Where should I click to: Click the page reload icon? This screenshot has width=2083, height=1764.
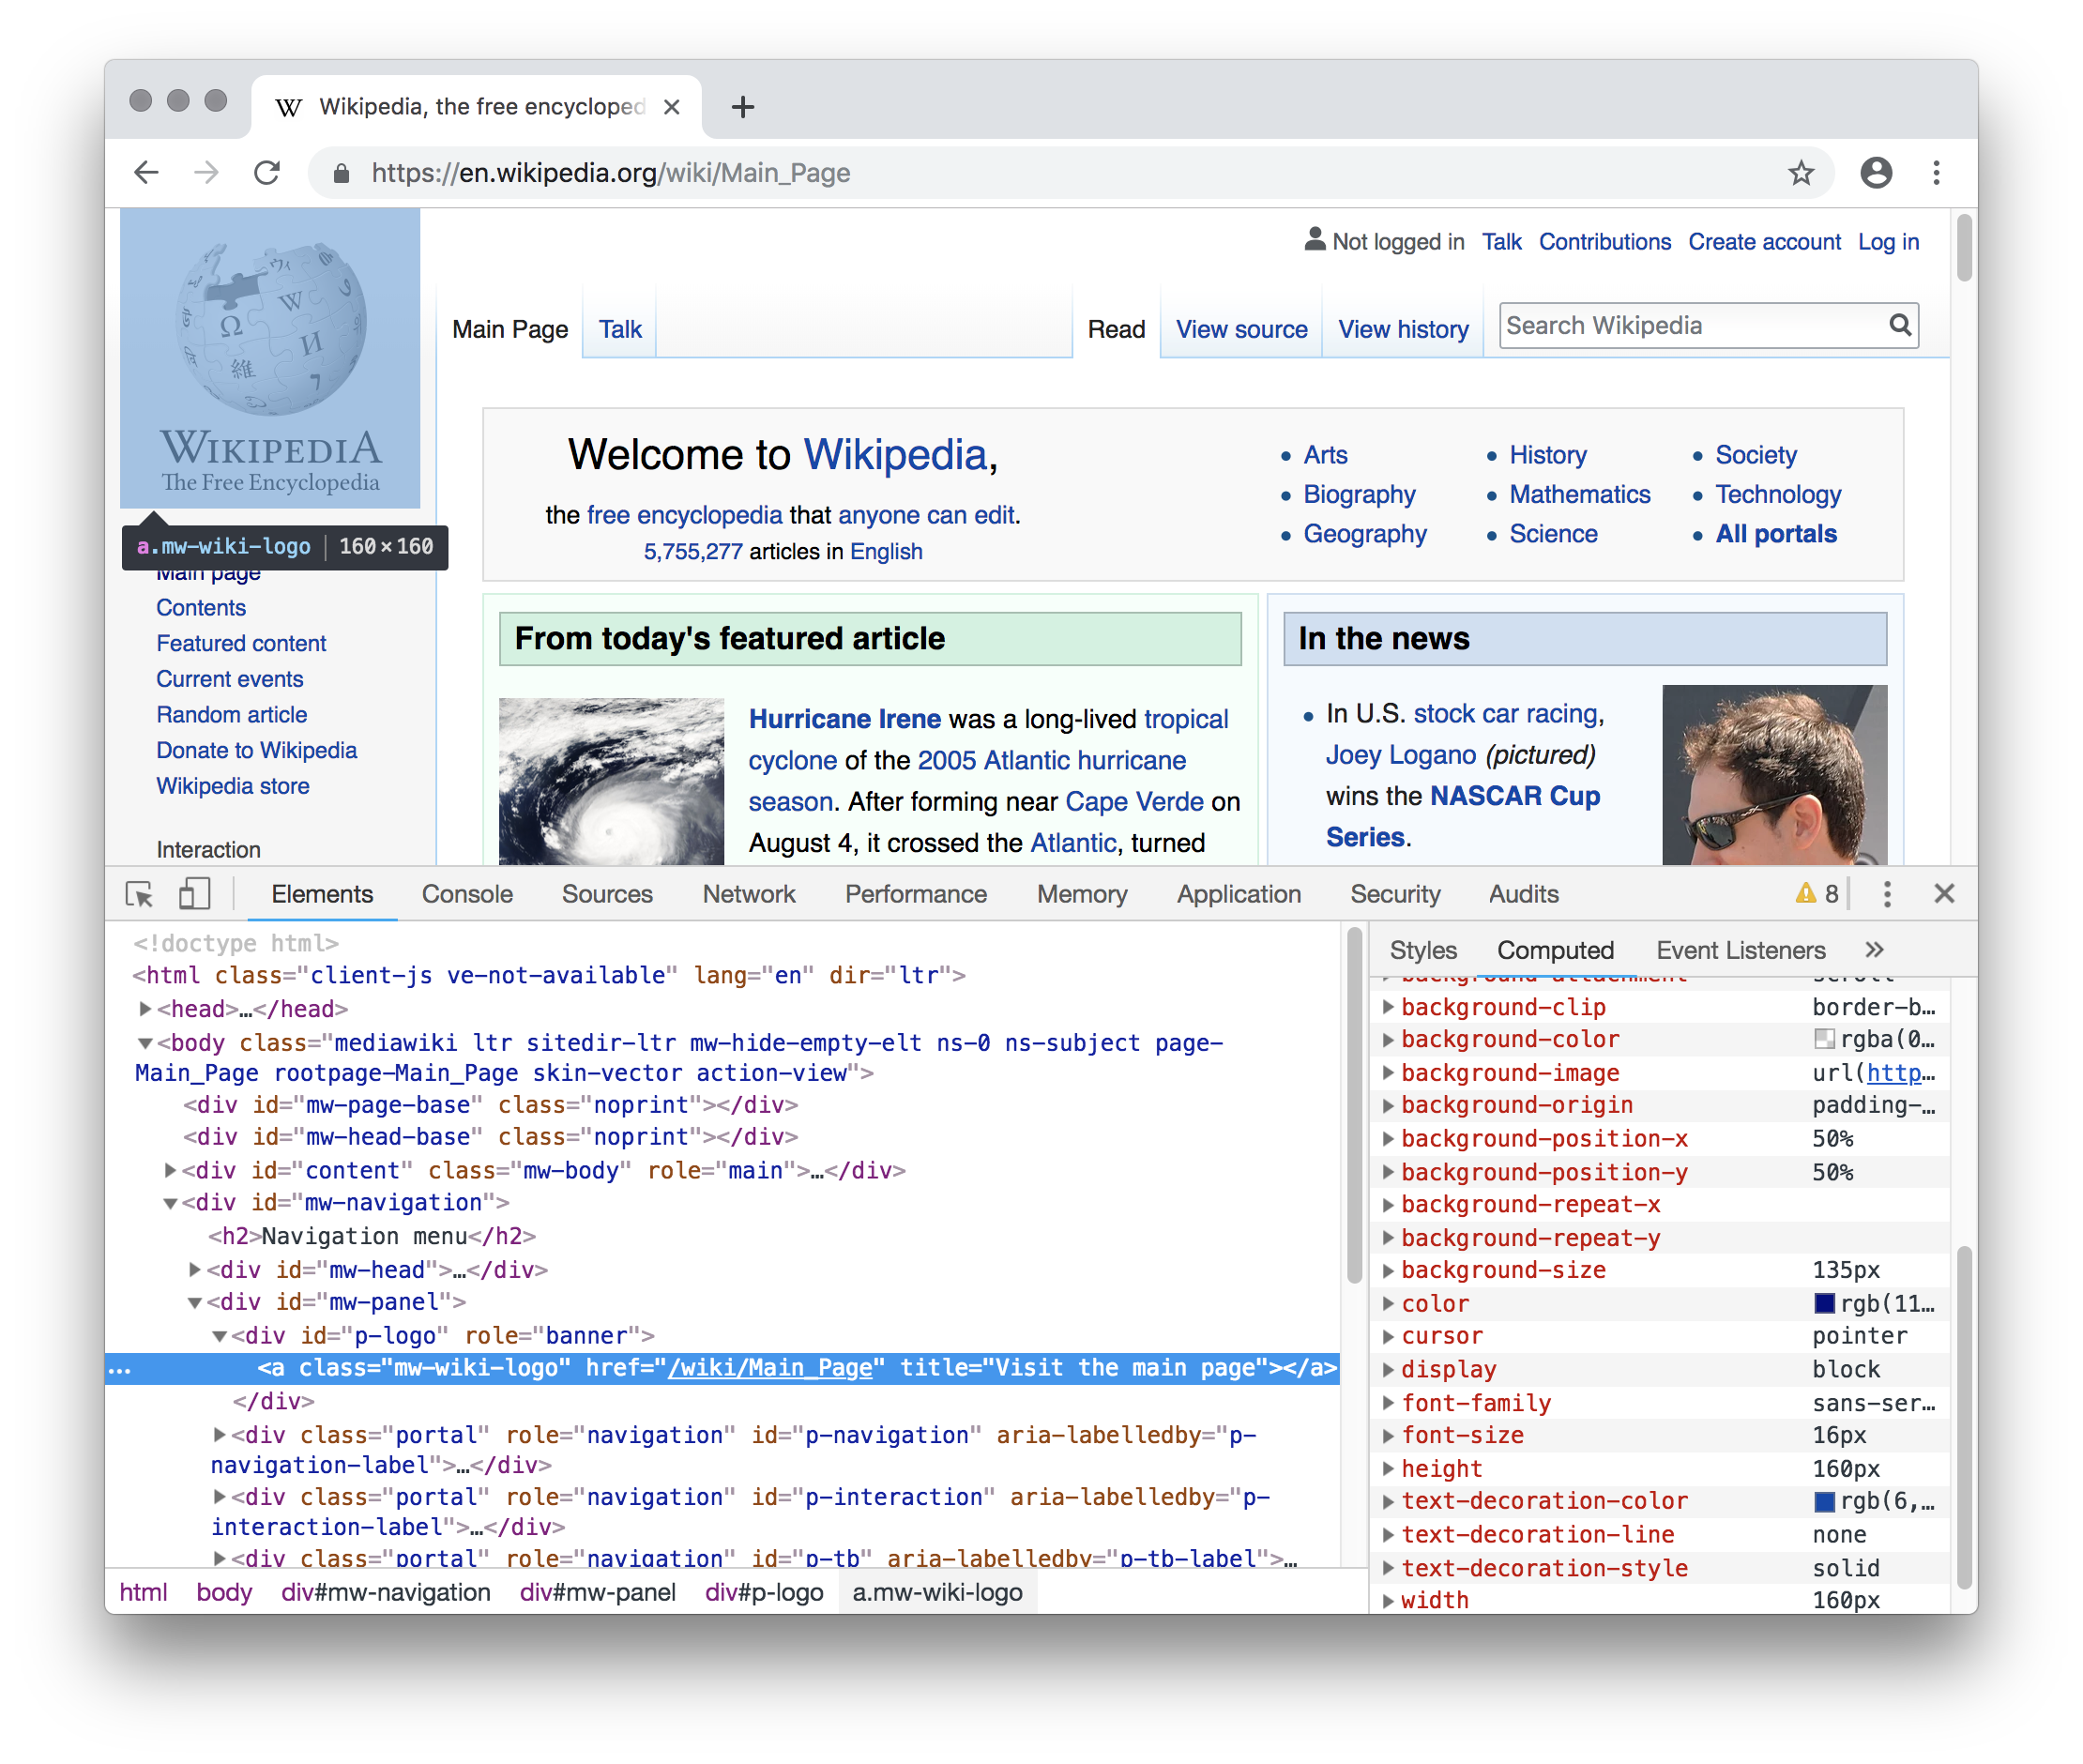pyautogui.click(x=266, y=172)
